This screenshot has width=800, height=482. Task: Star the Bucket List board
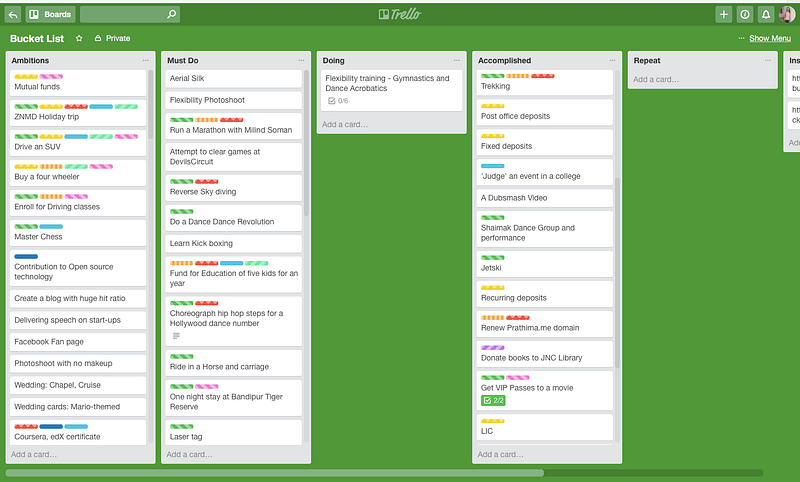pos(79,38)
